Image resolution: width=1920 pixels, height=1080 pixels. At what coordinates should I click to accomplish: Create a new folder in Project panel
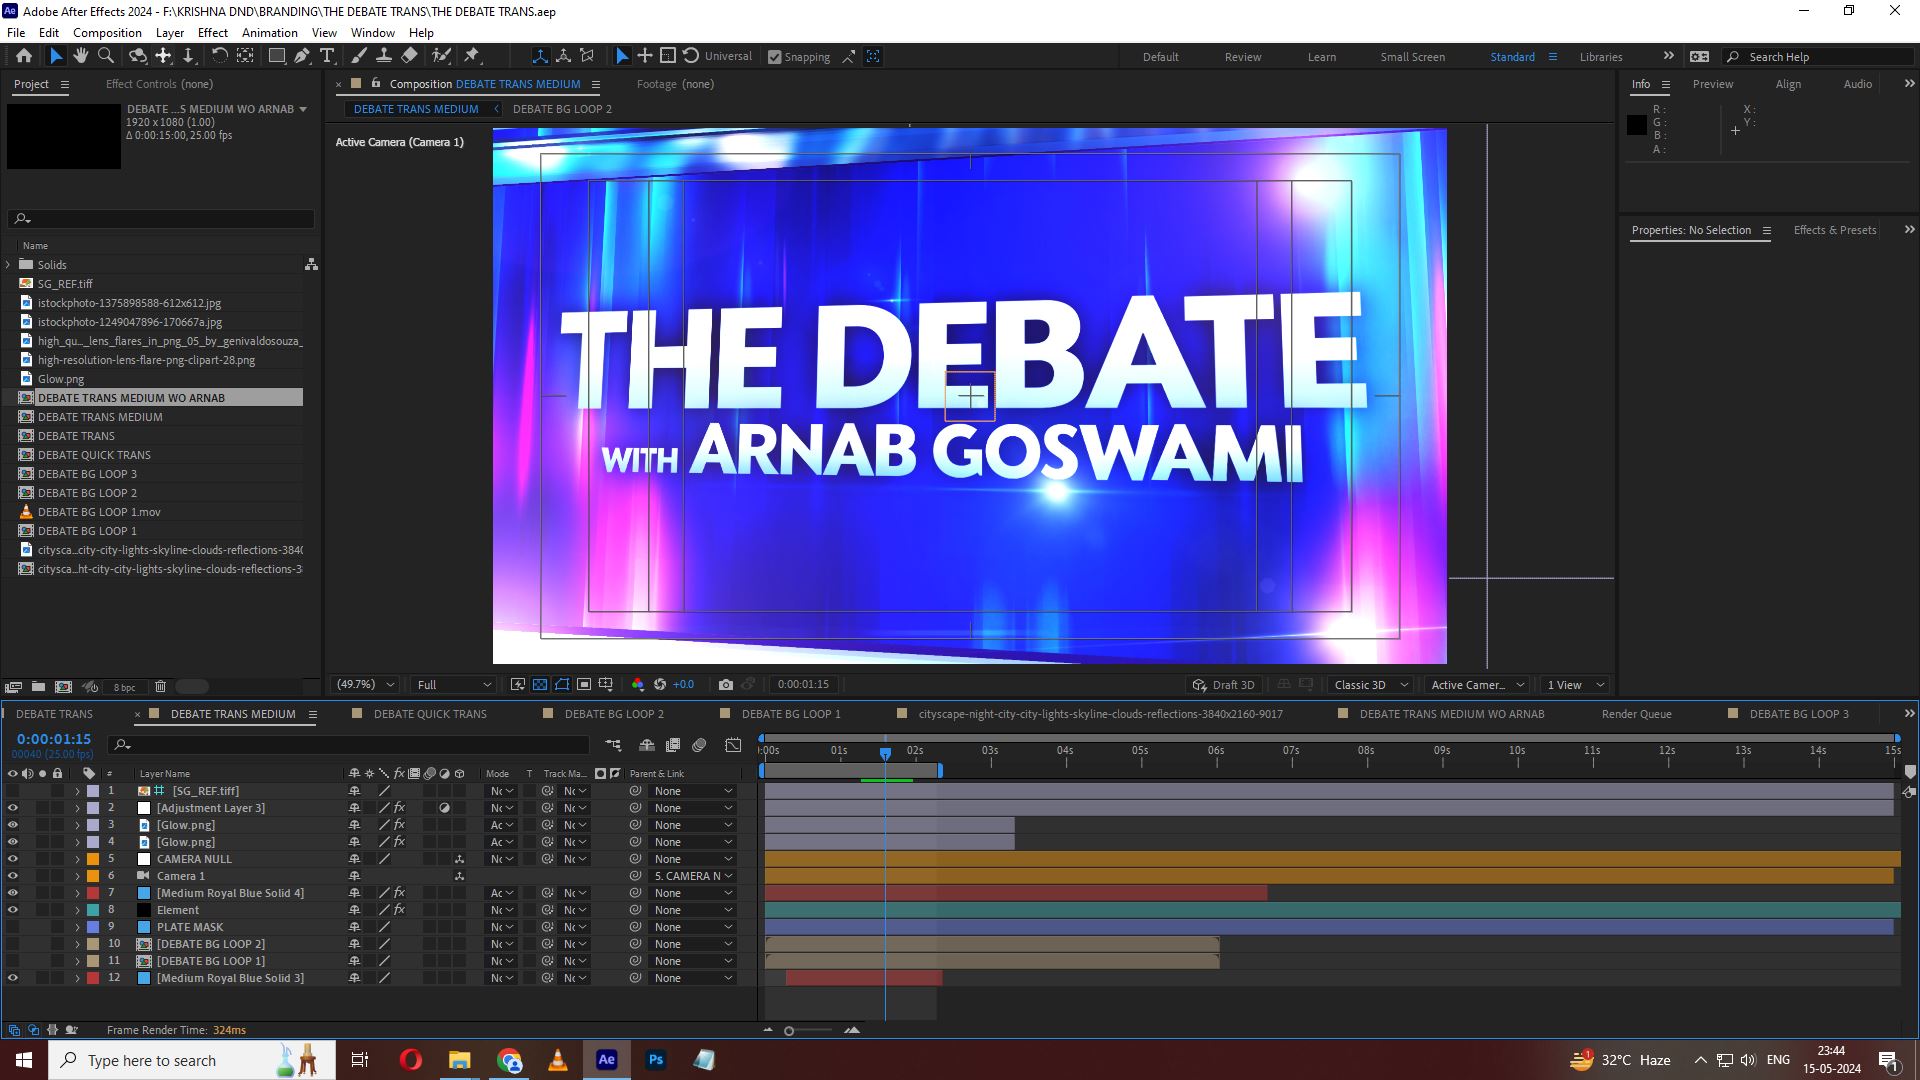[38, 687]
